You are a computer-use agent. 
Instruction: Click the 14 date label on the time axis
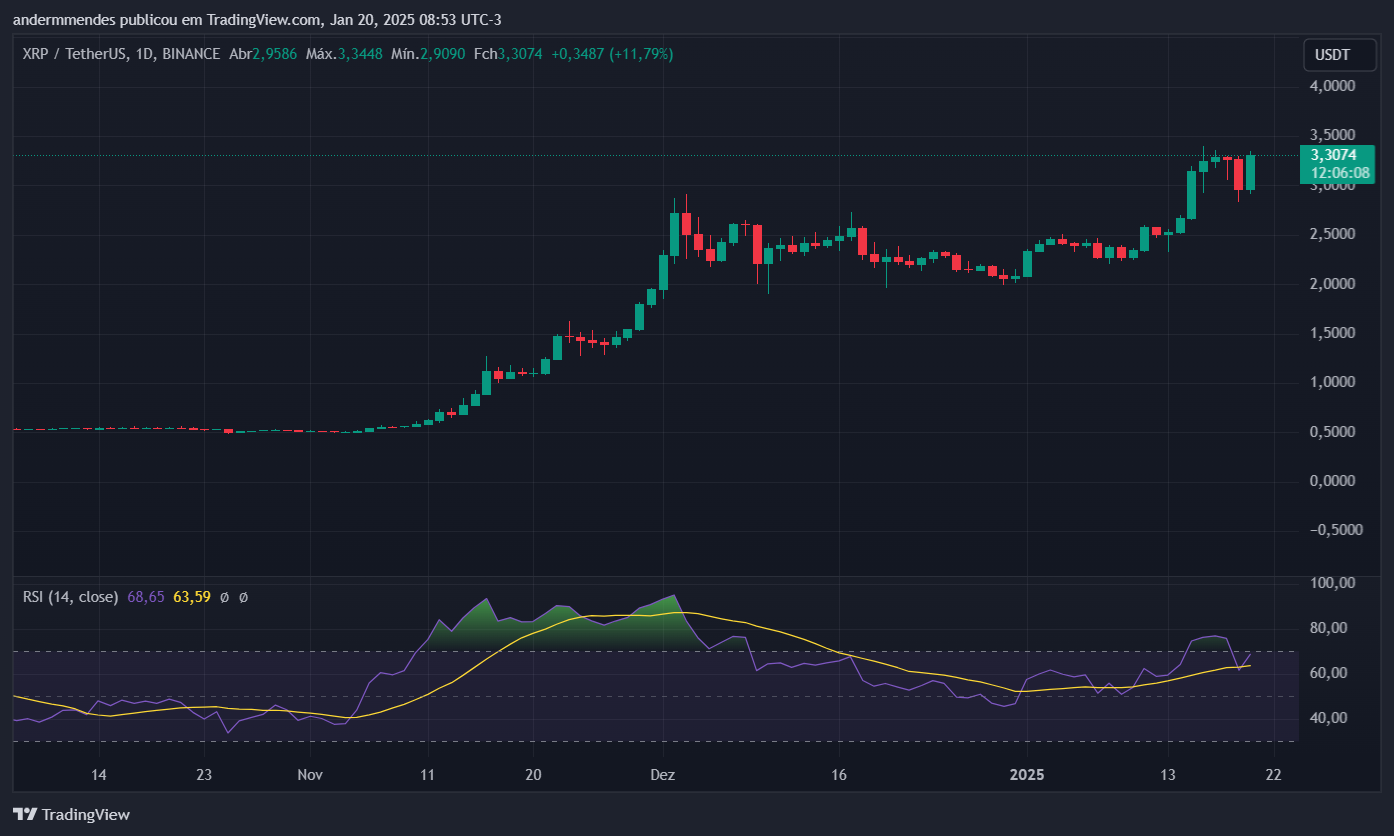(98, 775)
